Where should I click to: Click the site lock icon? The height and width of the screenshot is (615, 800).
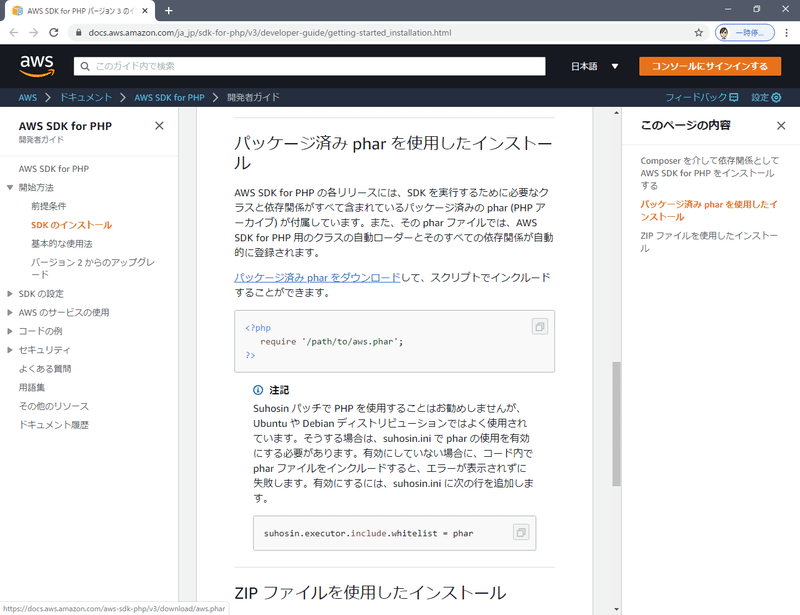(x=78, y=33)
